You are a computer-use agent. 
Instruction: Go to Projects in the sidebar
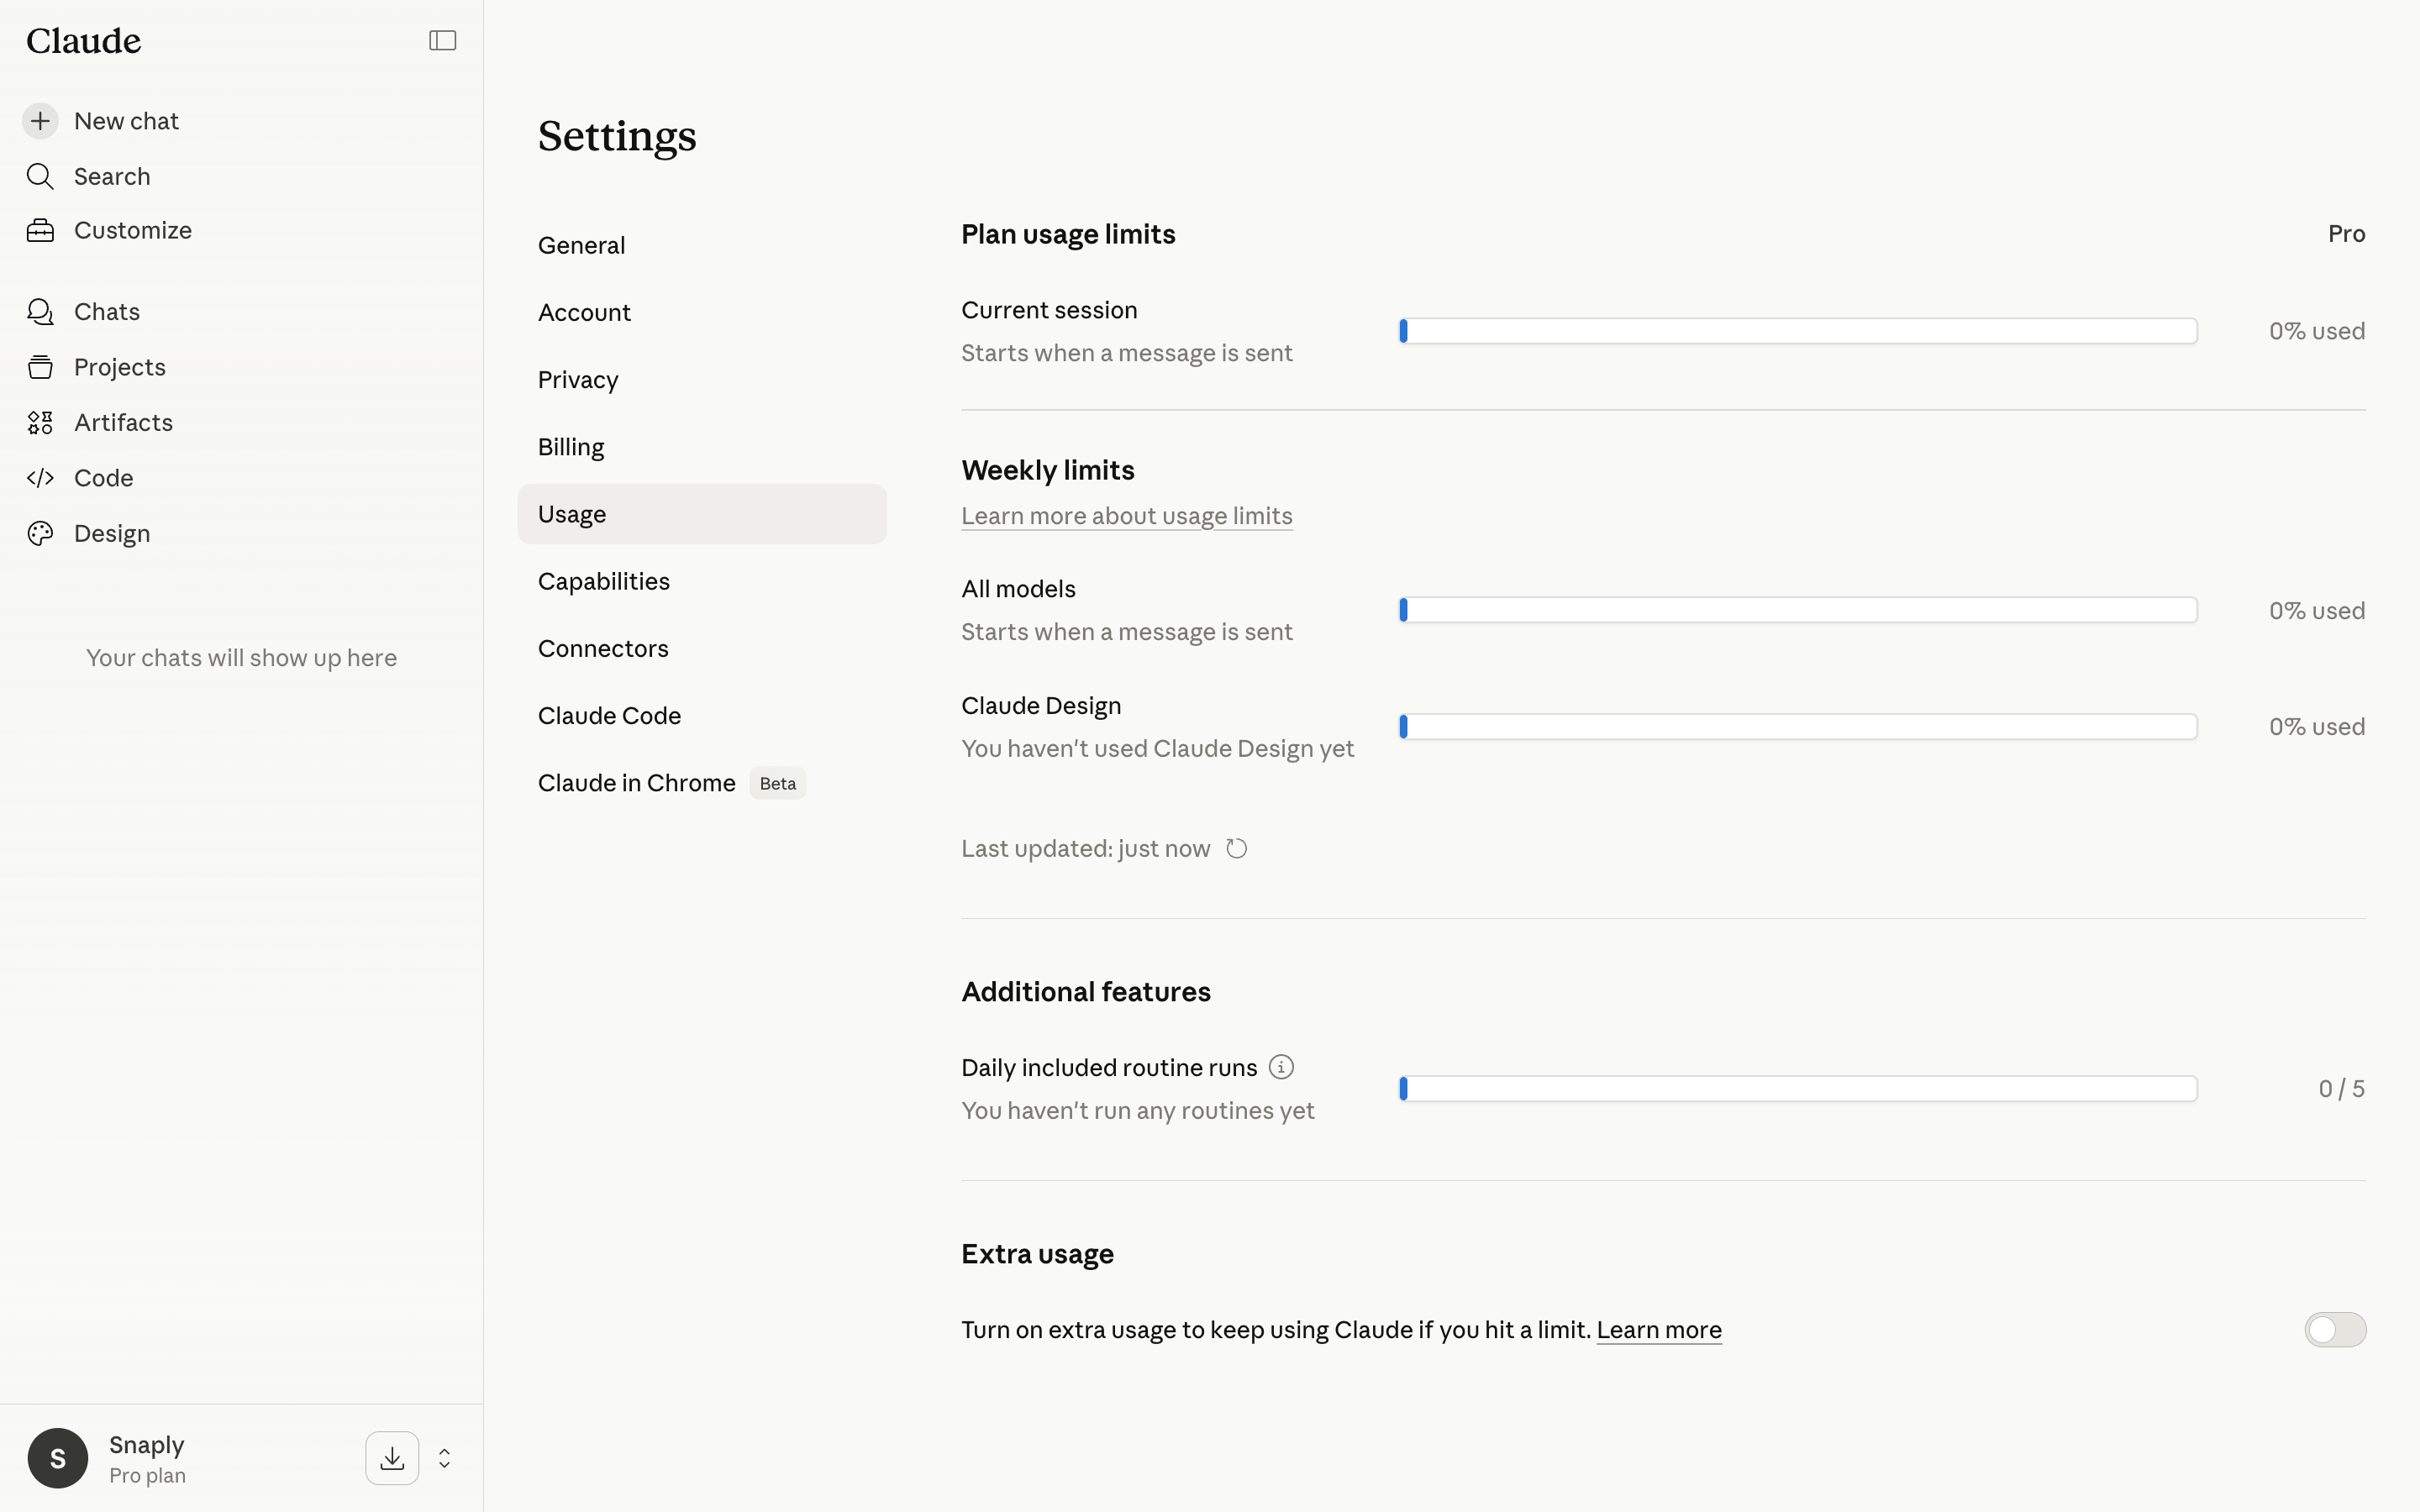pyautogui.click(x=120, y=367)
